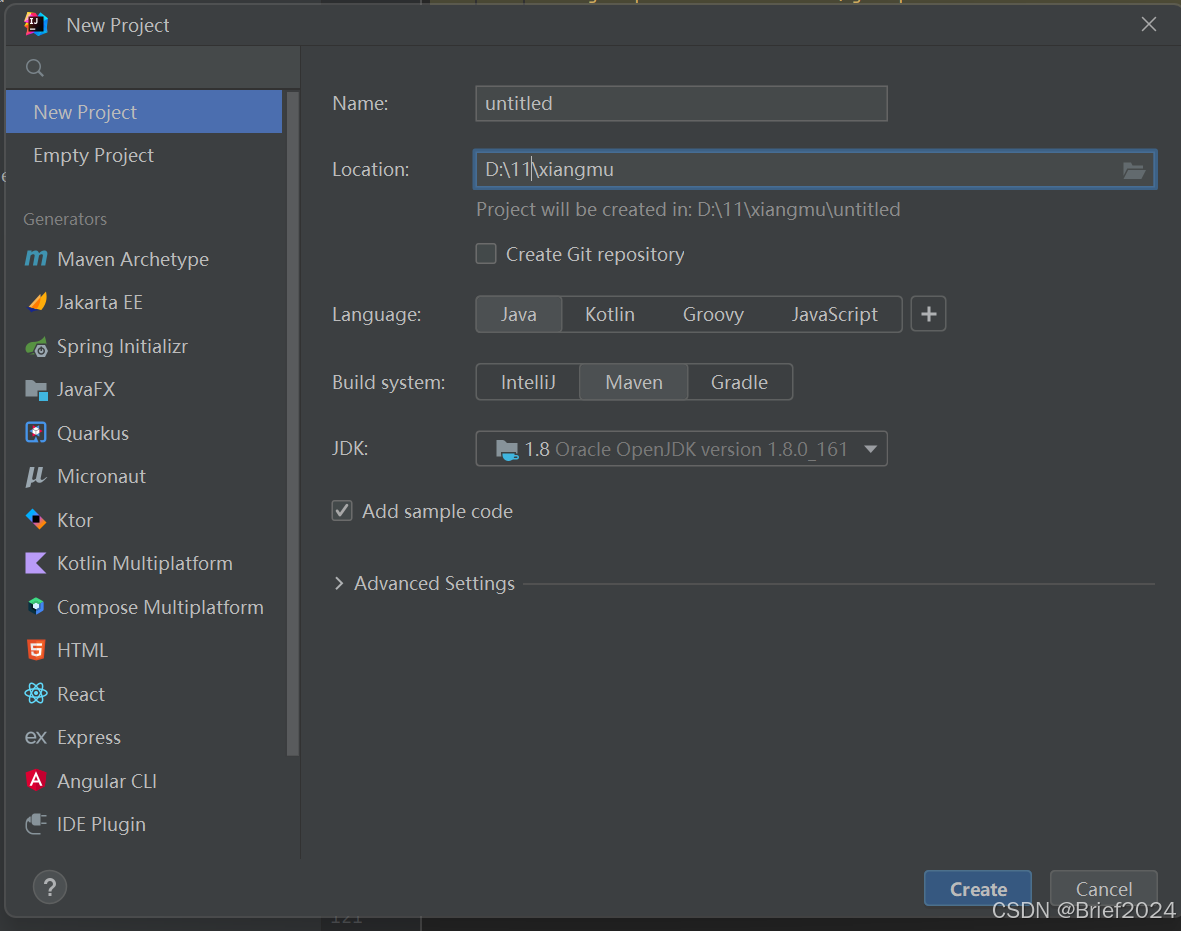The image size is (1181, 931).
Task: Open the Angular CLI generator
Action: point(144,781)
